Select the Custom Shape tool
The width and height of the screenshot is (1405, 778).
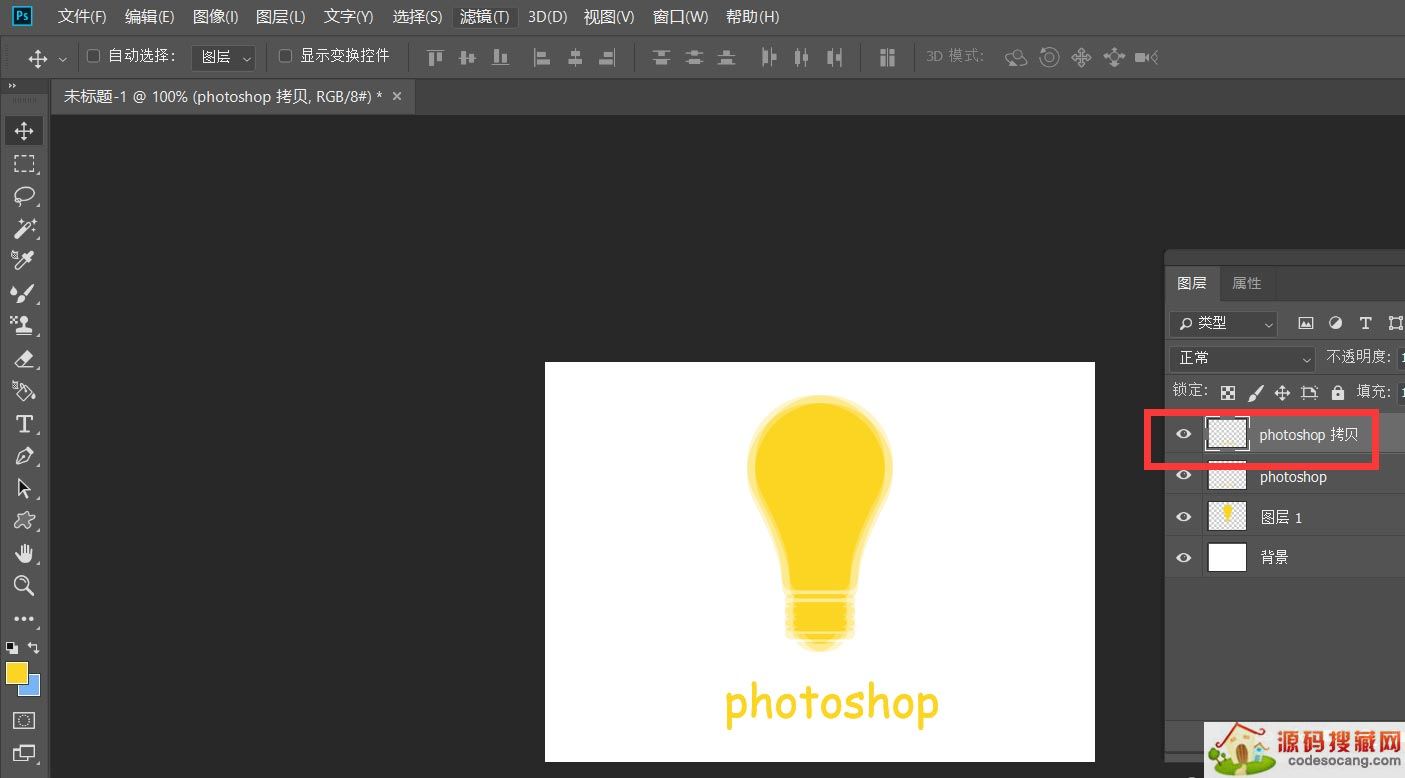point(24,521)
